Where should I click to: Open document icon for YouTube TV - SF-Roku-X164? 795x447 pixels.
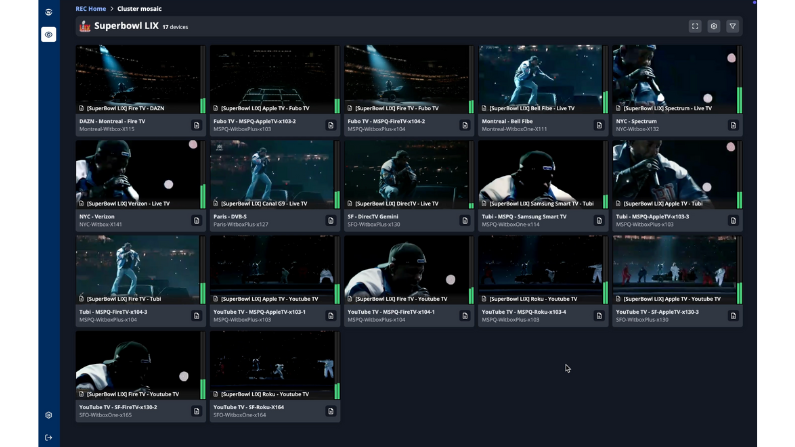pos(331,411)
